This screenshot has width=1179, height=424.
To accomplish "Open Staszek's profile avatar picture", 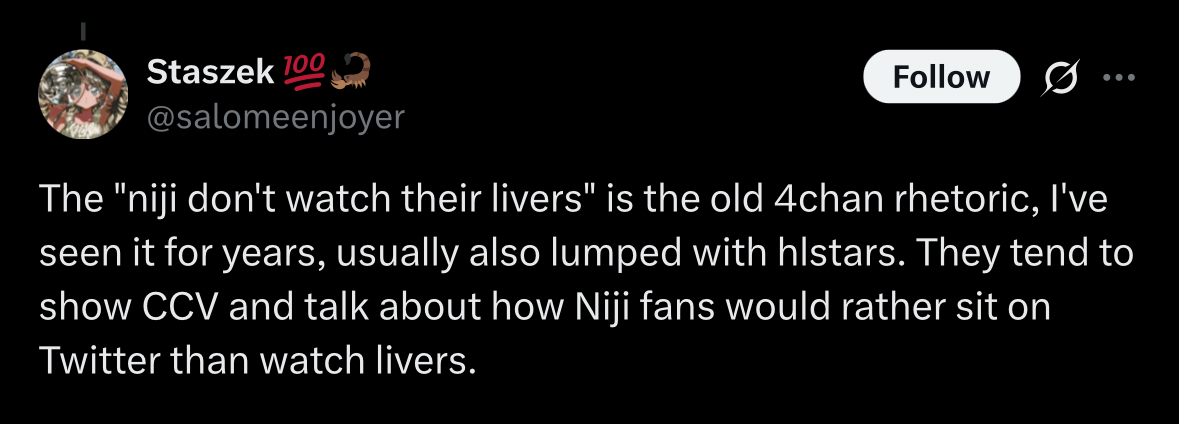I will point(83,94).
